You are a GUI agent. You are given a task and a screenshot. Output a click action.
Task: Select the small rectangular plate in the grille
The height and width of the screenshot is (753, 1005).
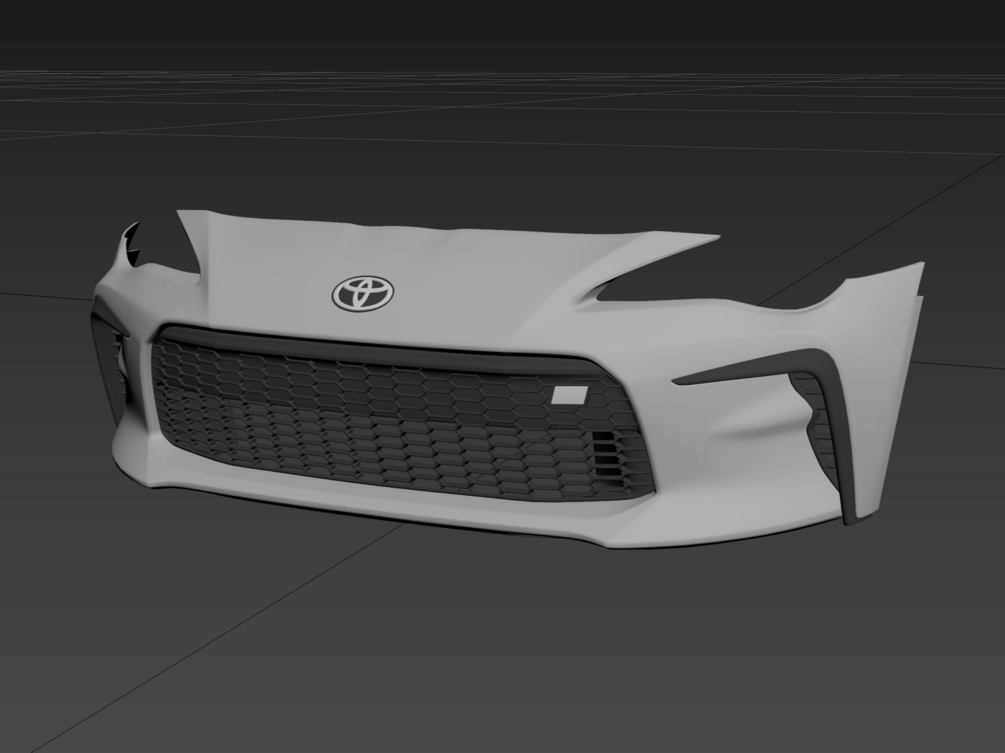click(570, 395)
